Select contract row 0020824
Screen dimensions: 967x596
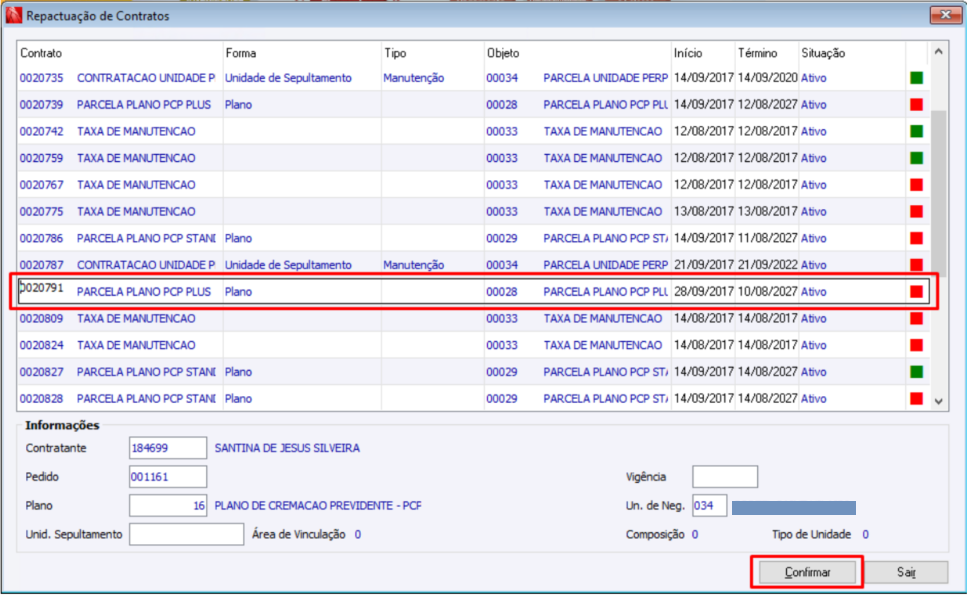(x=474, y=345)
